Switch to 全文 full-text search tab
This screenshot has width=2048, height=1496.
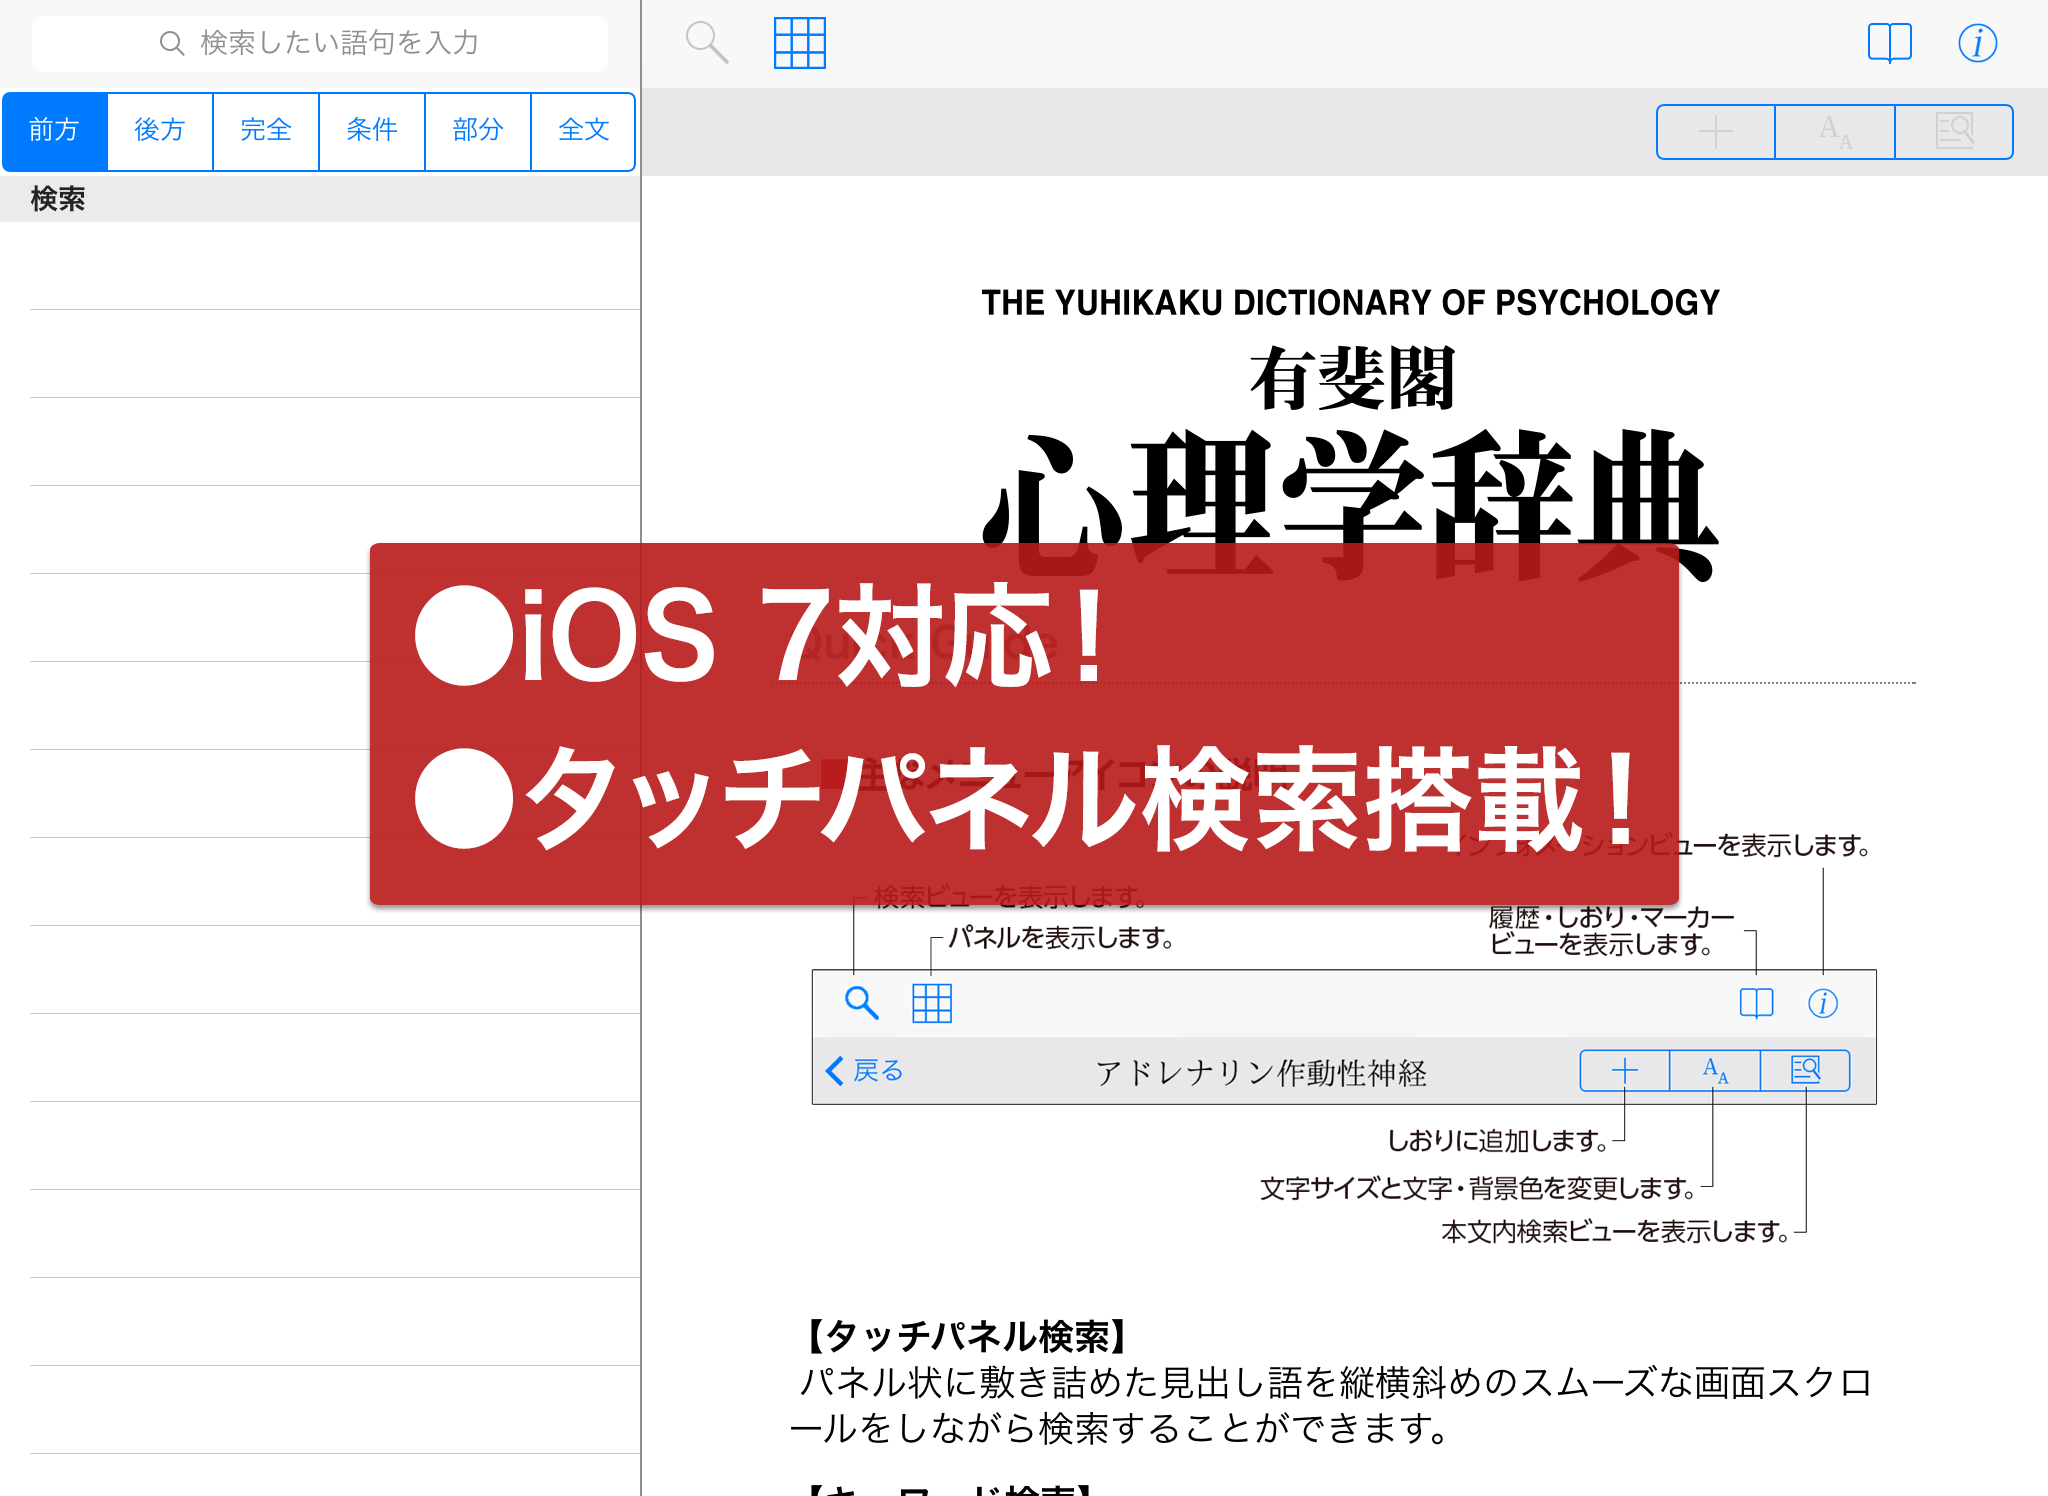(583, 130)
